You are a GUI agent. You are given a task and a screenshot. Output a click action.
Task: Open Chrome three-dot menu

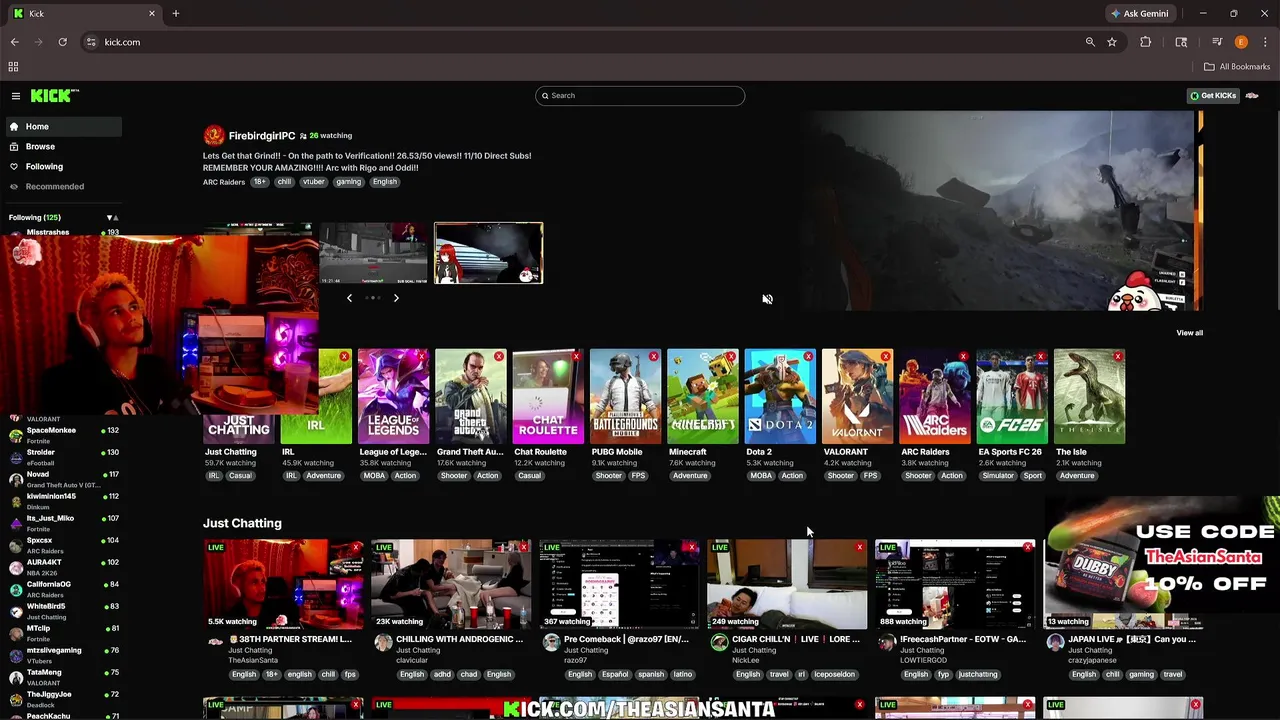tap(1265, 42)
